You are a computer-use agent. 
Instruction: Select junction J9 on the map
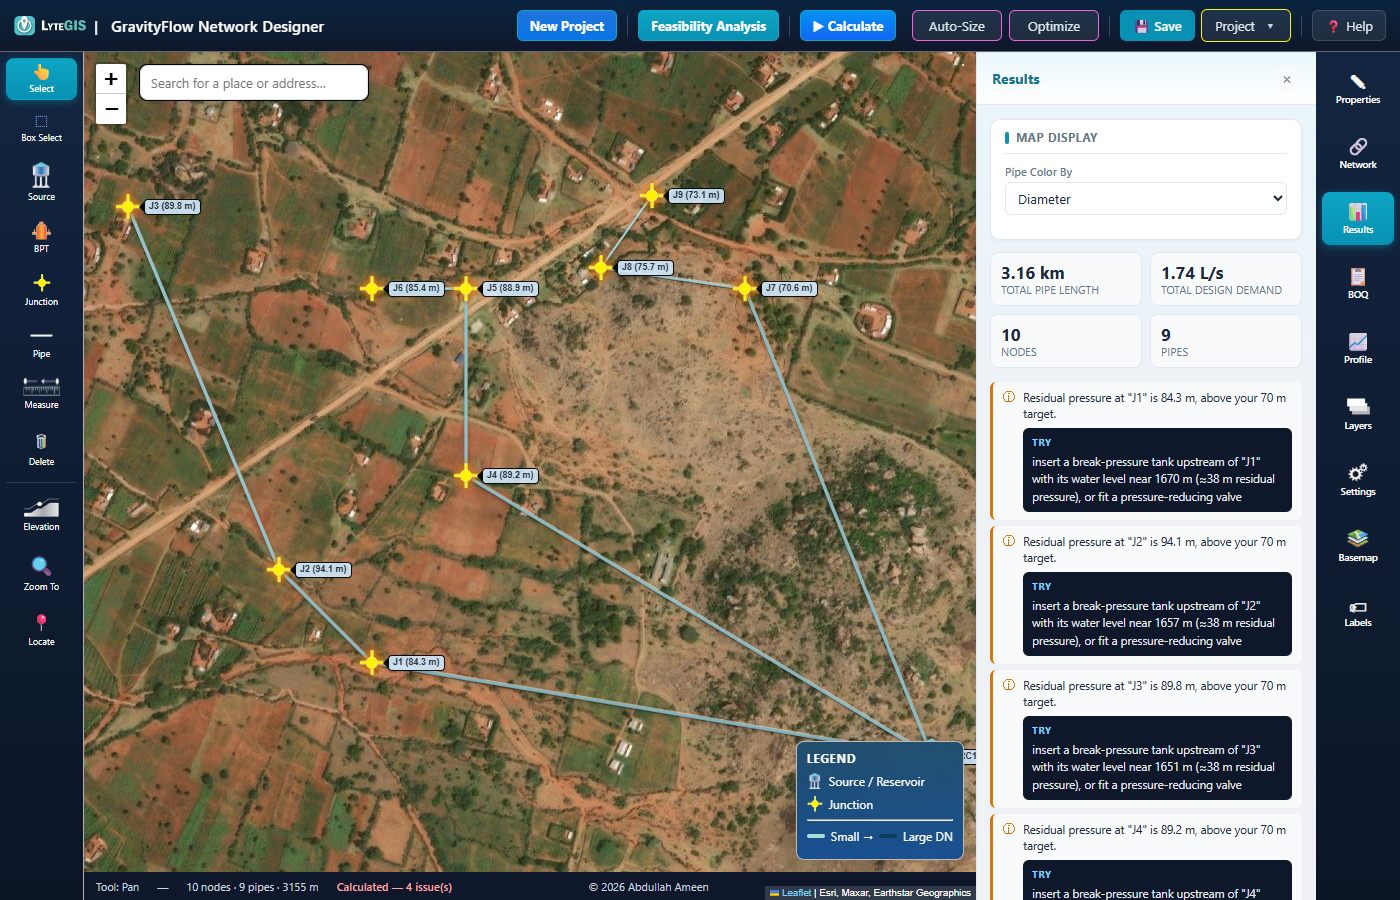tap(652, 196)
